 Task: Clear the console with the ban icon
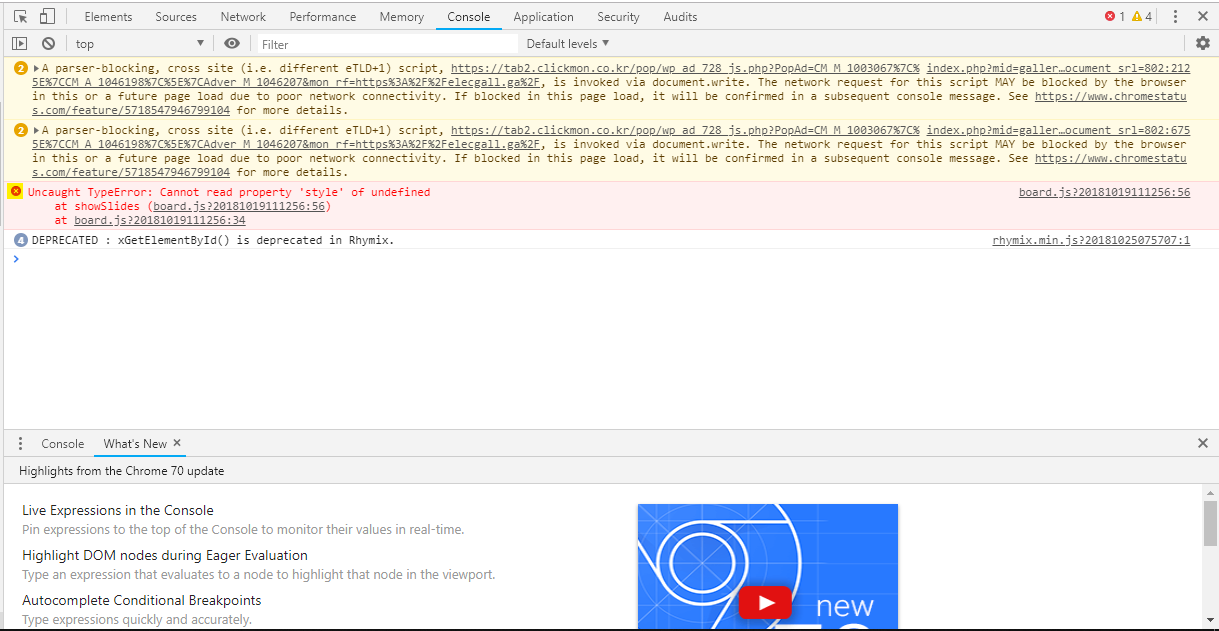[48, 43]
